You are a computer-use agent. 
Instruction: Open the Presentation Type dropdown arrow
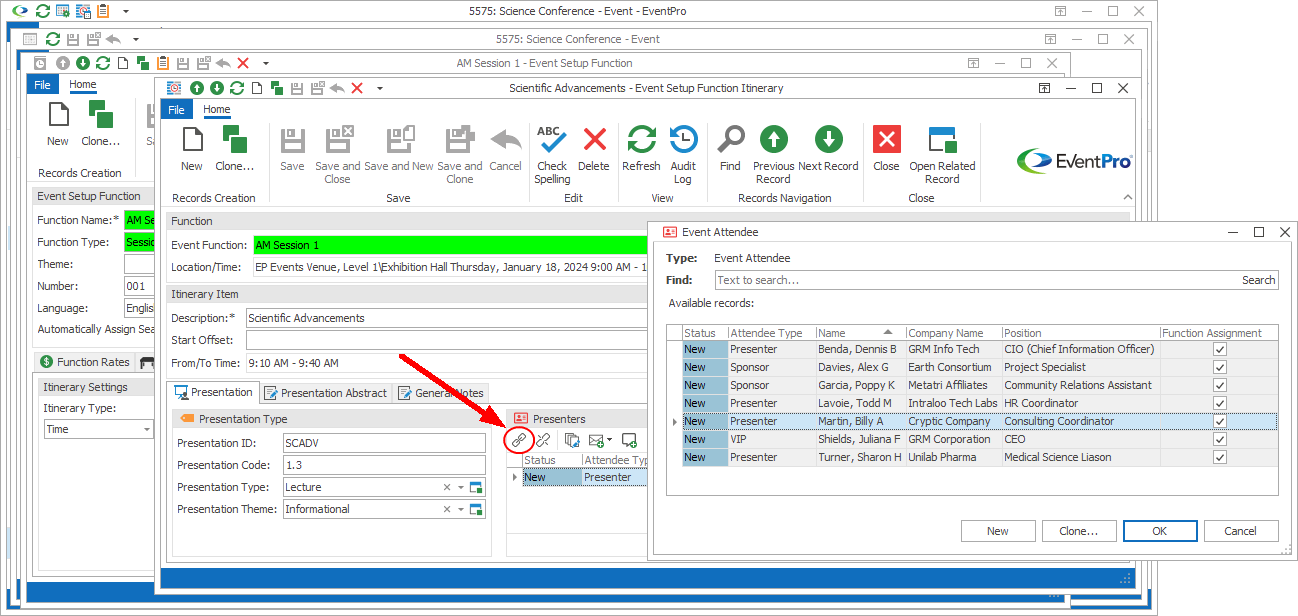point(461,487)
